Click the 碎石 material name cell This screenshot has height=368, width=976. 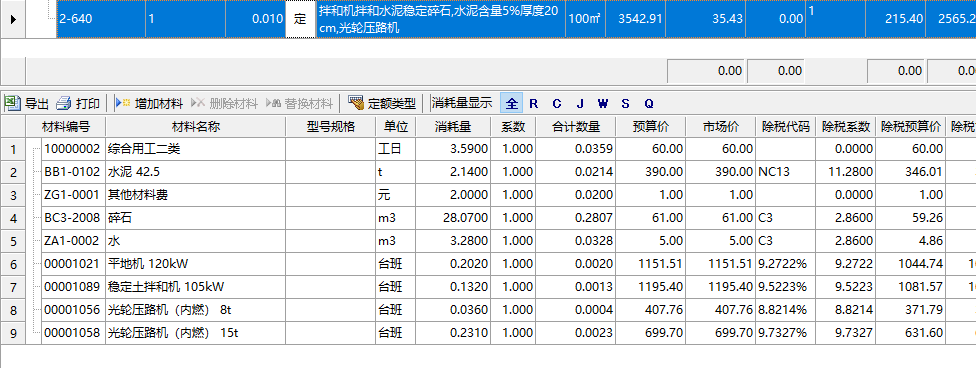click(195, 219)
